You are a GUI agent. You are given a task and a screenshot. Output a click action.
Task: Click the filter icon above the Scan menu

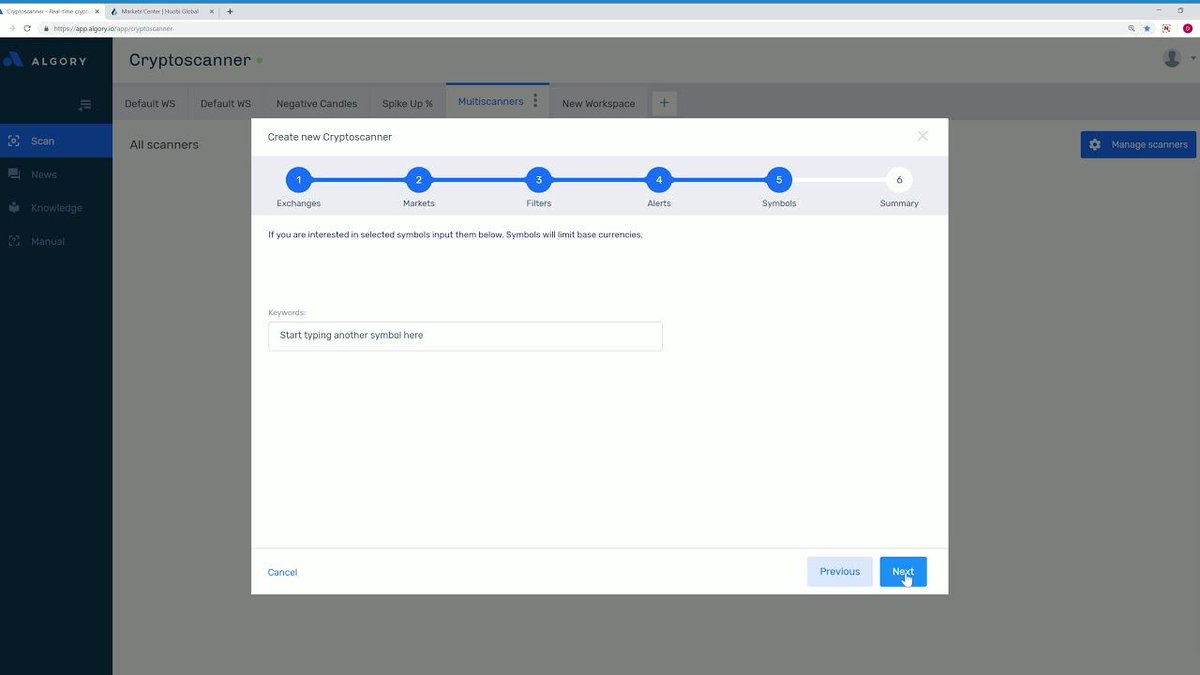84,104
